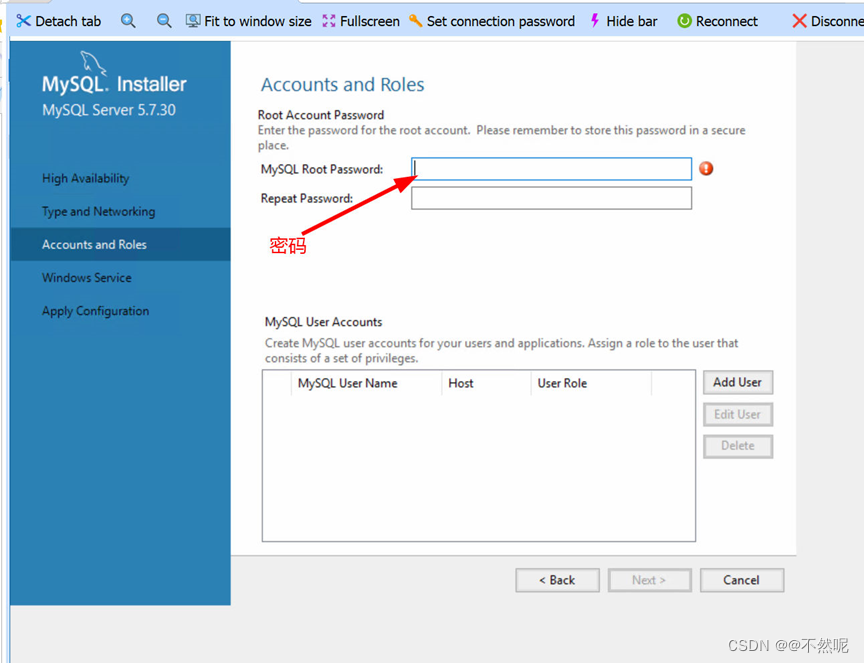Click the User Role column header

[x=591, y=384]
